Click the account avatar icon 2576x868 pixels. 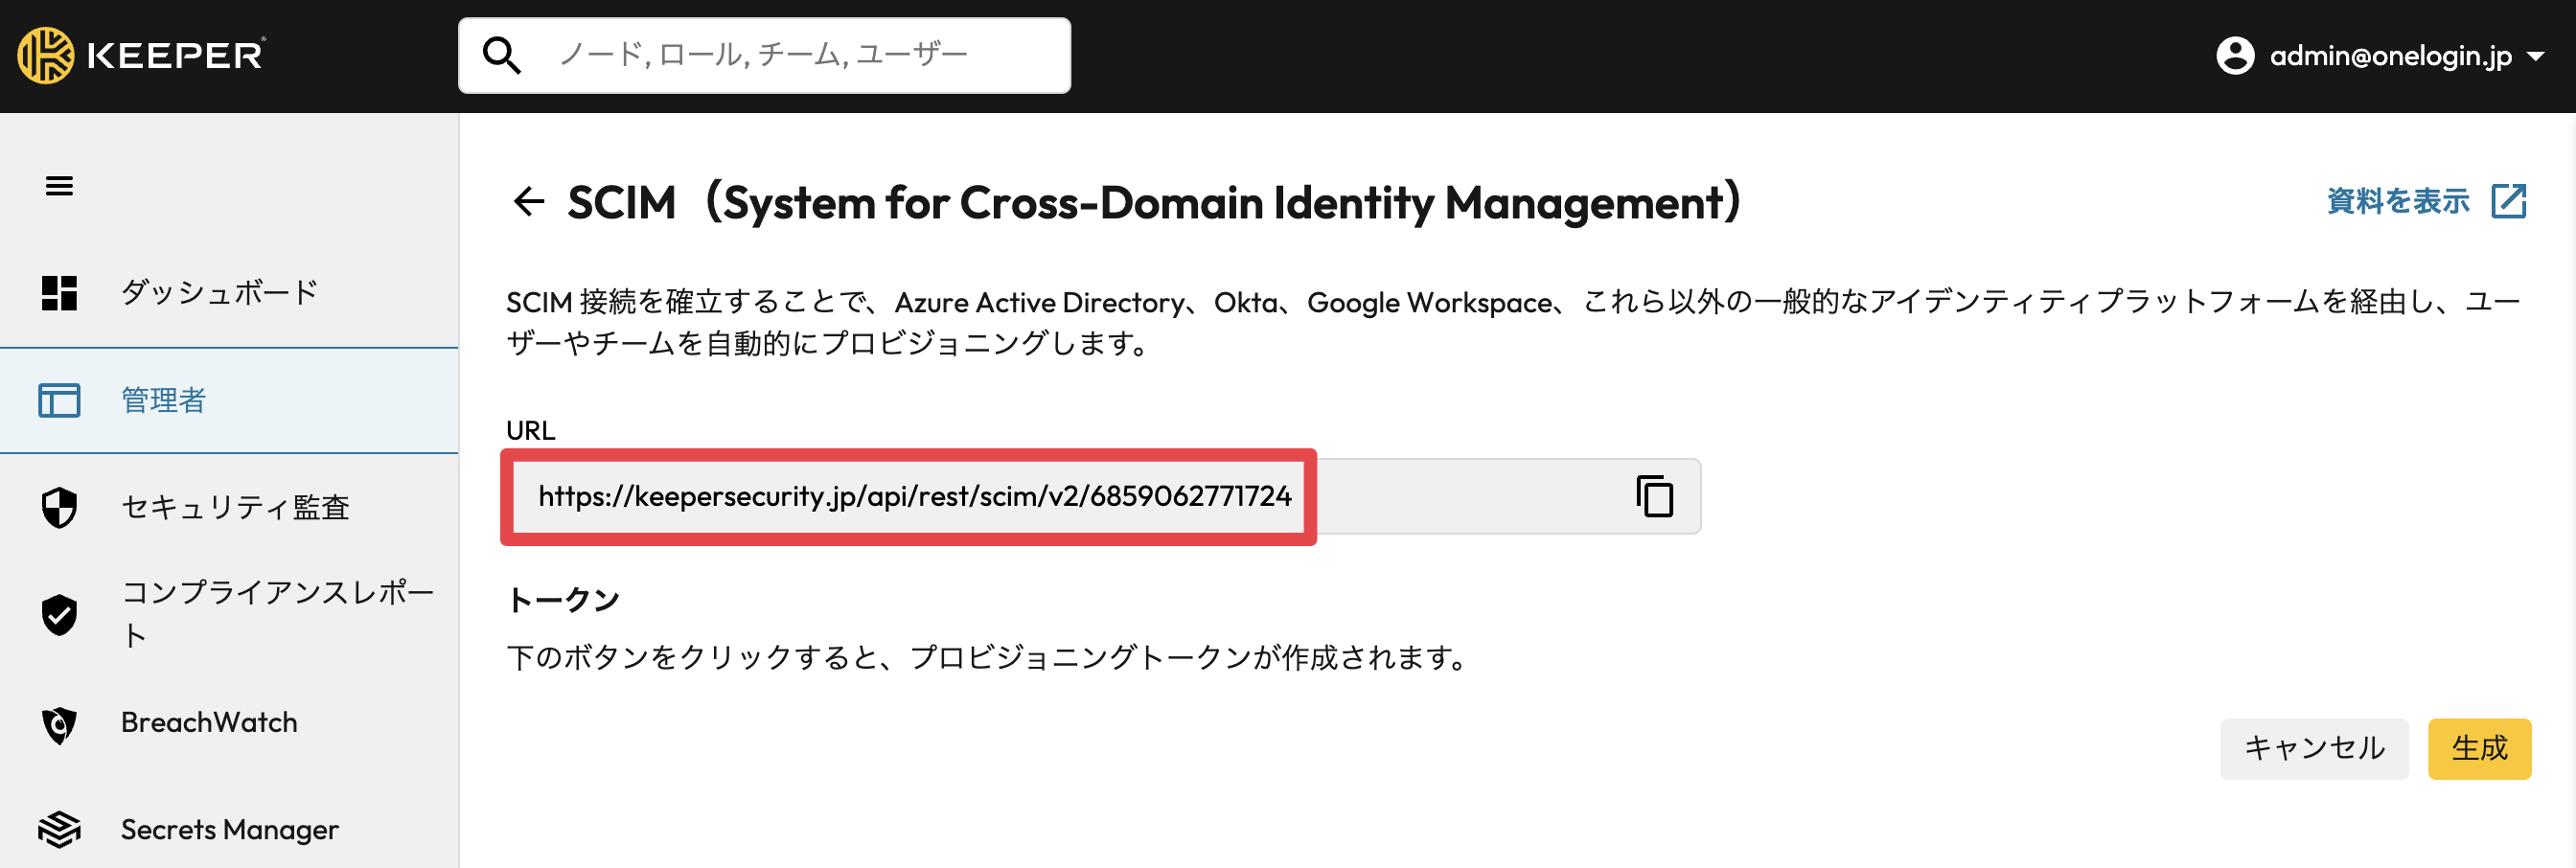pos(2235,55)
